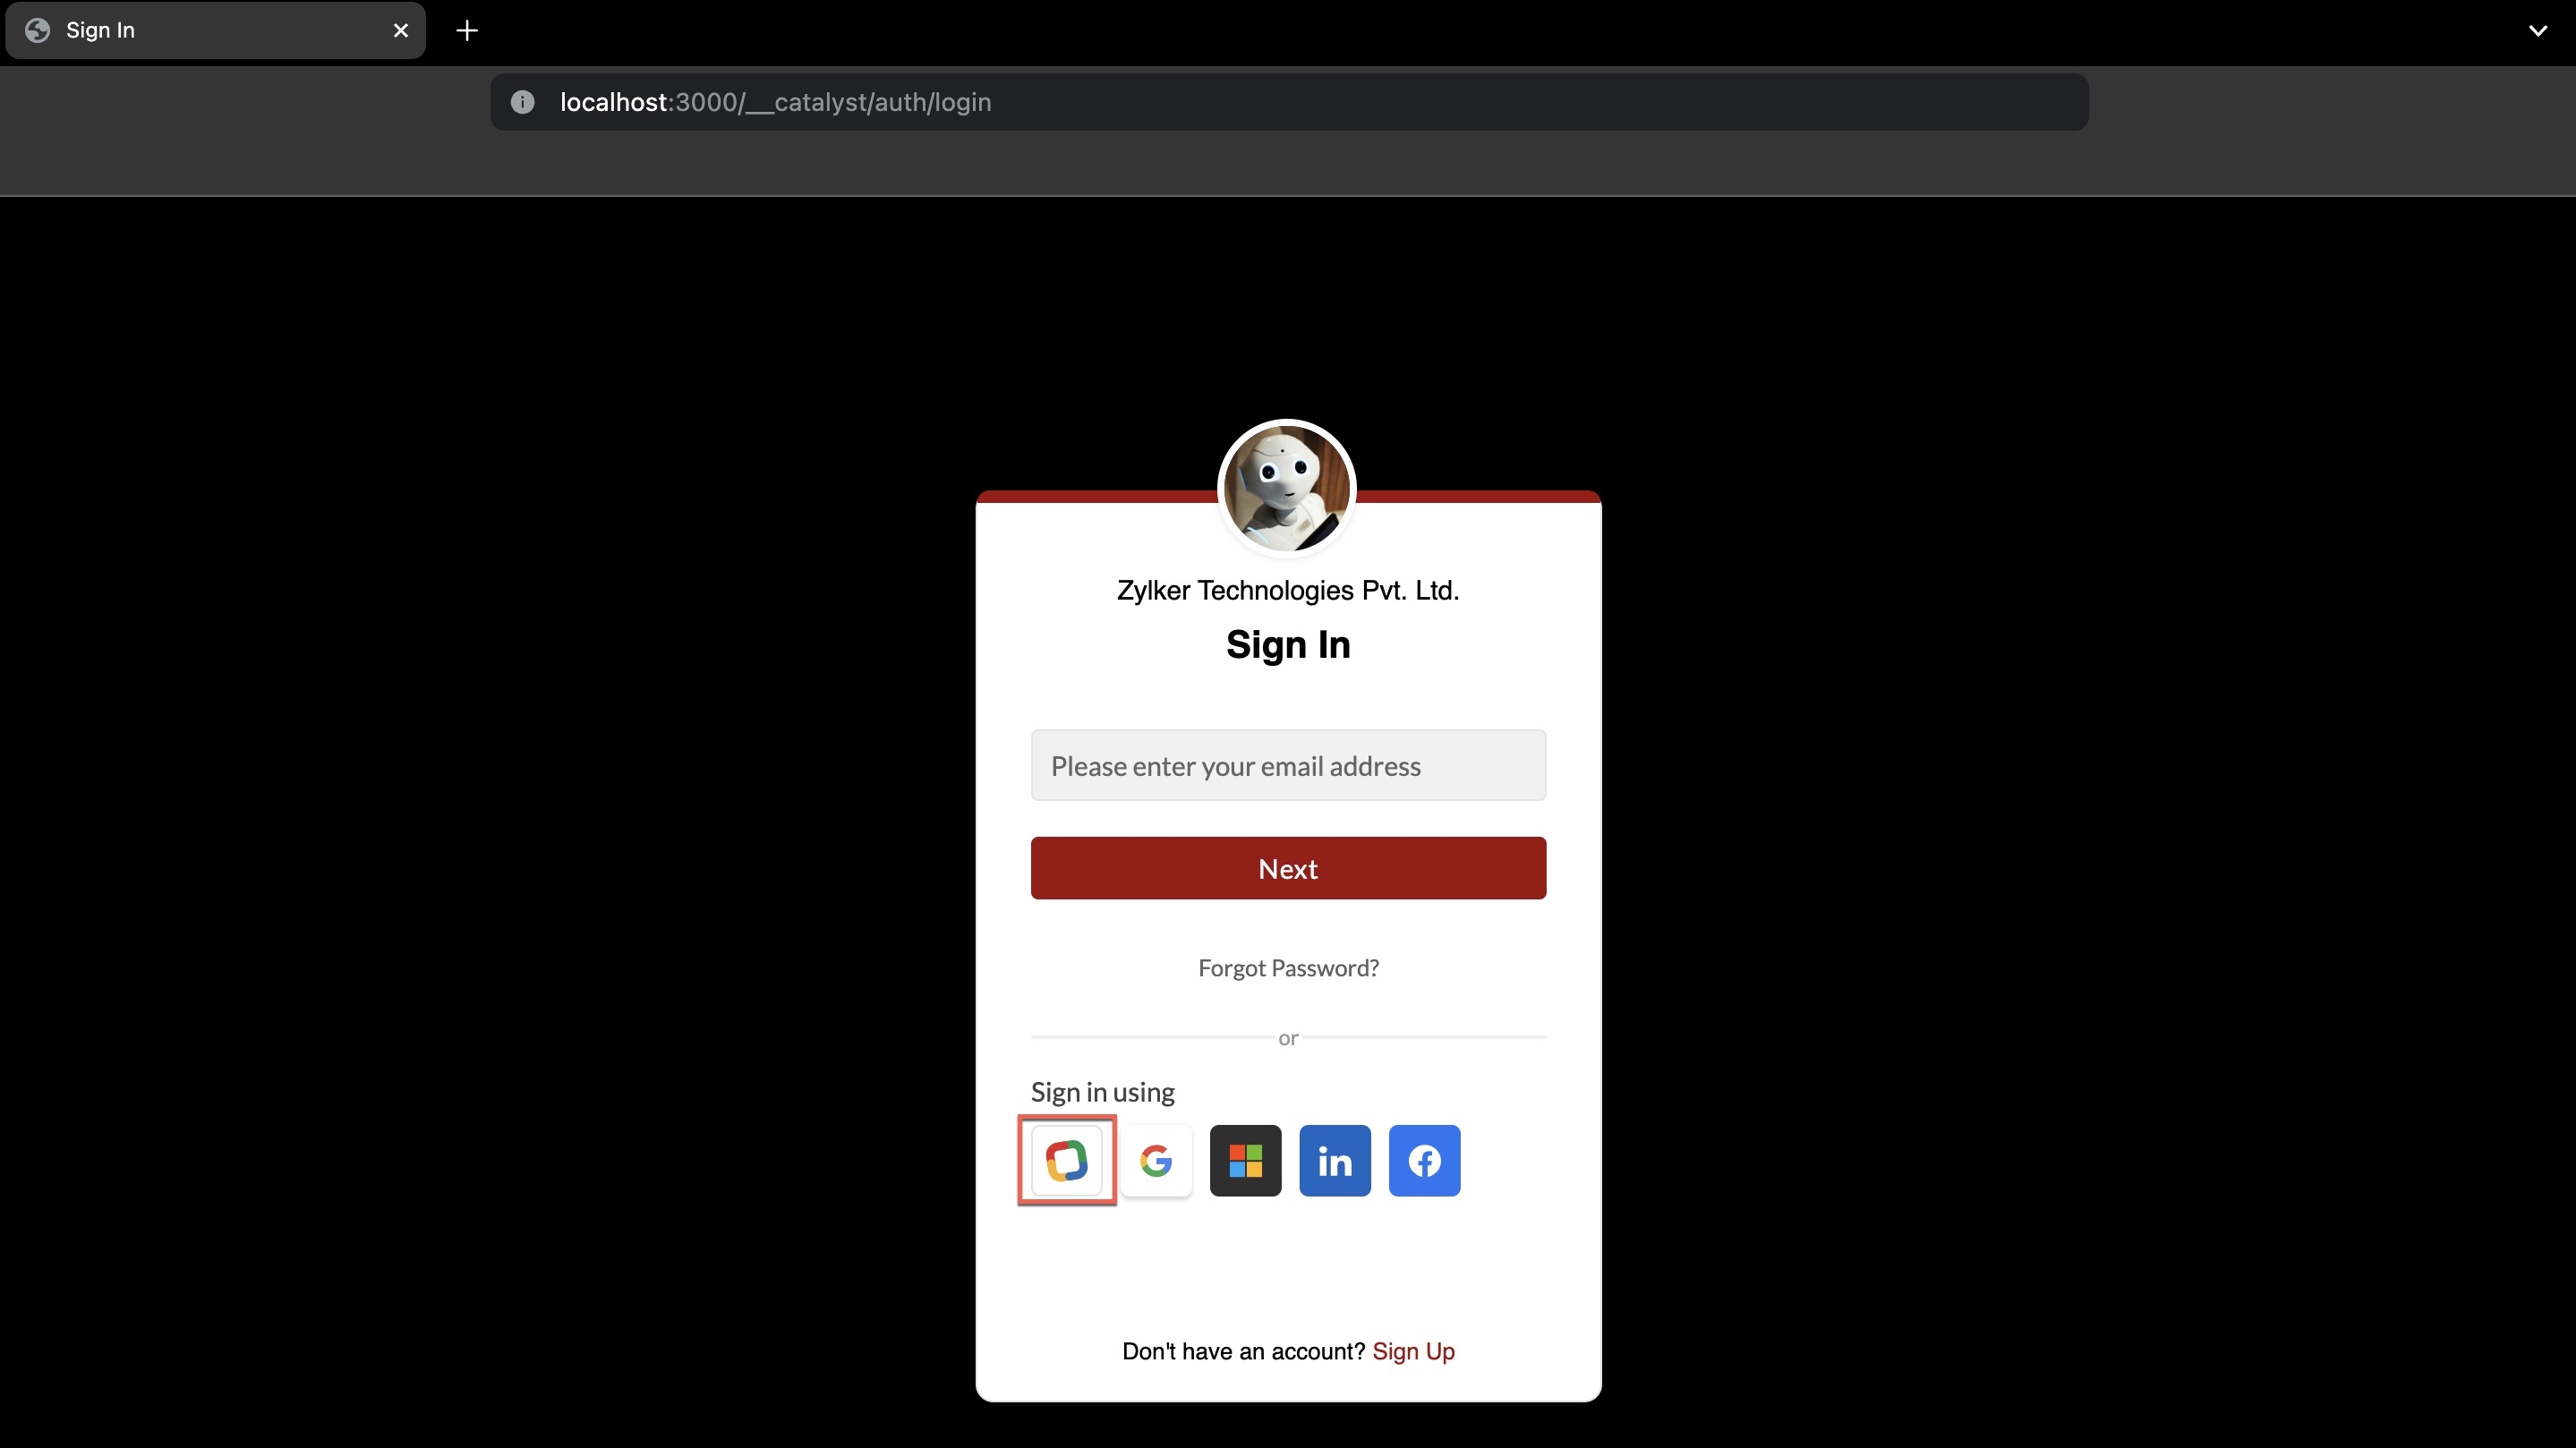Click the localhost URL bar
Viewport: 2576px width, 1448px height.
pyautogui.click(x=1288, y=101)
